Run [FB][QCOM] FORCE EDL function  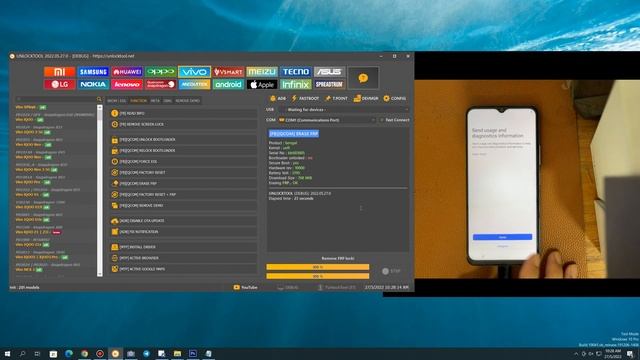[x=183, y=162]
